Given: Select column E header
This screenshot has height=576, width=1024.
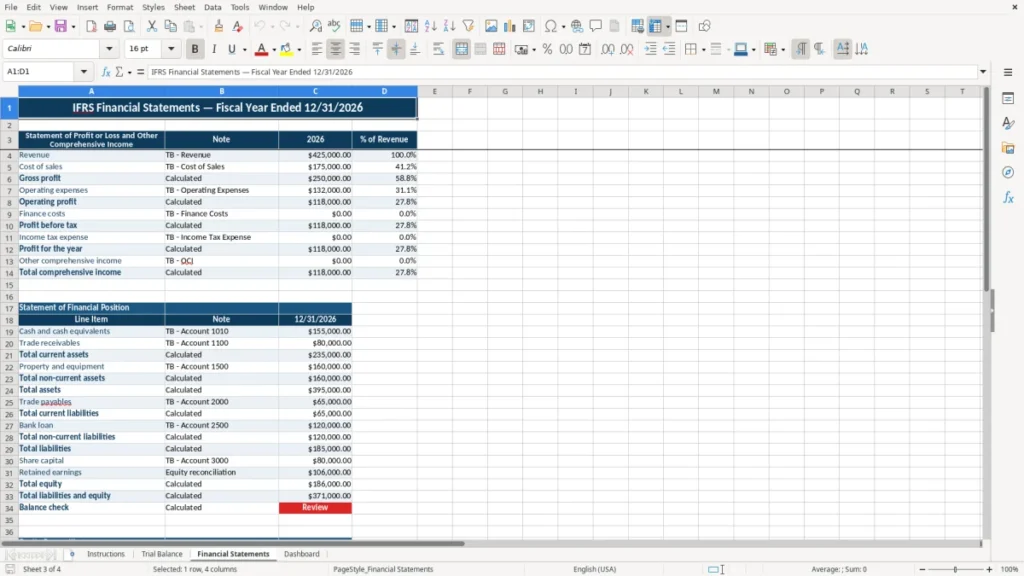Looking at the screenshot, I should click(x=434, y=91).
